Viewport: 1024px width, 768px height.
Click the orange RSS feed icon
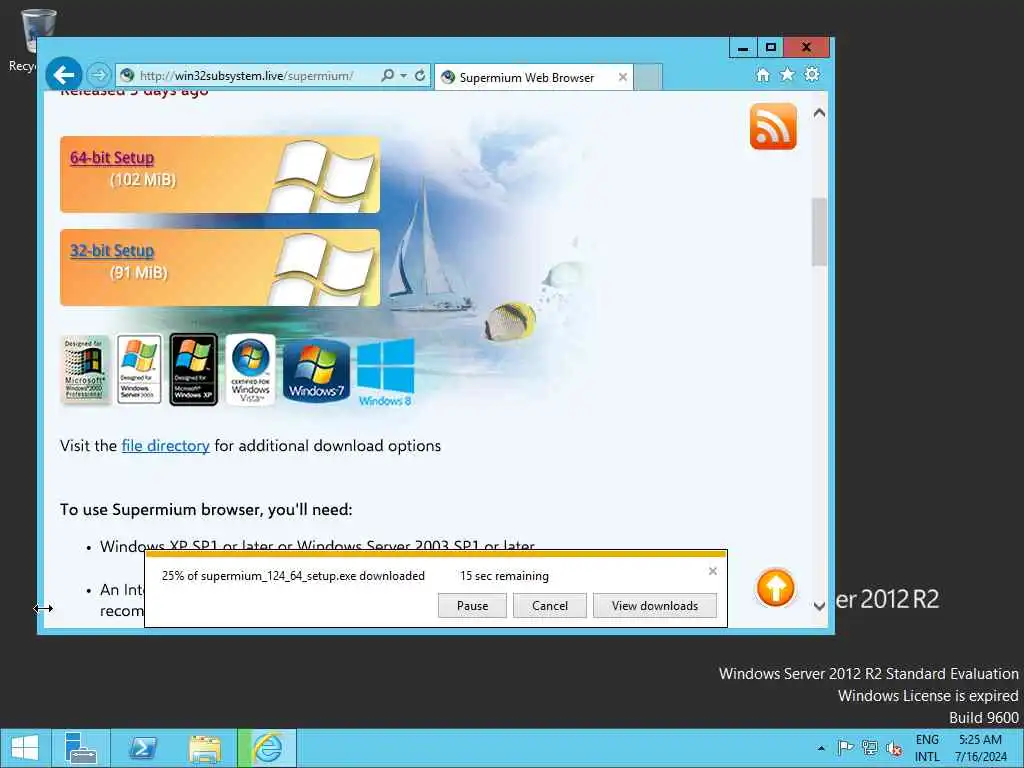(x=773, y=126)
